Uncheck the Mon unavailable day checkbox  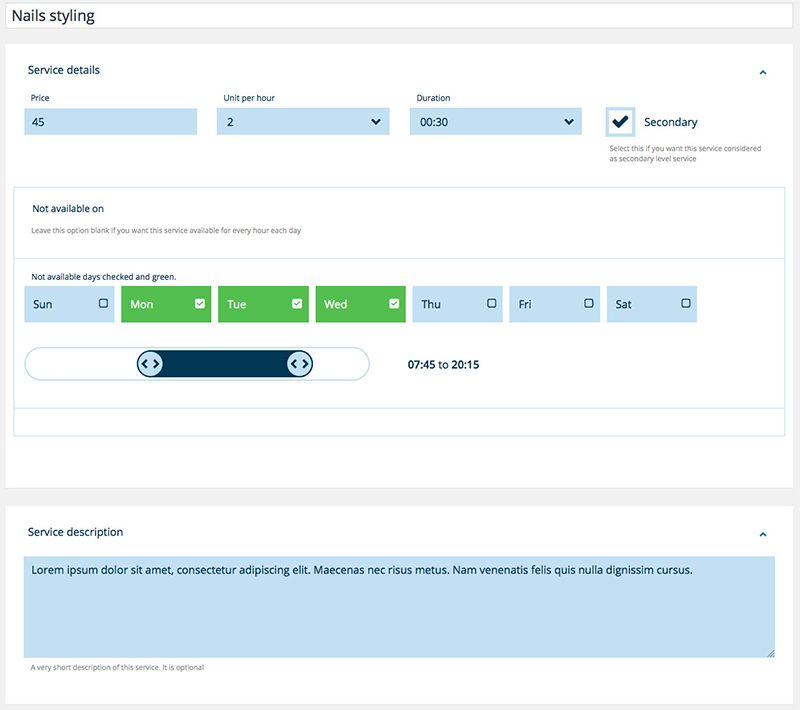click(x=200, y=303)
